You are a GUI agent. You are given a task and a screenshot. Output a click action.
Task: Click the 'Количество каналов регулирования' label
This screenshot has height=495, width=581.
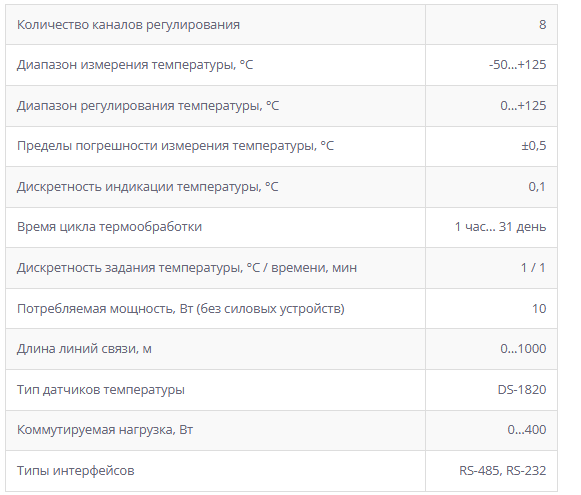pyautogui.click(x=128, y=25)
